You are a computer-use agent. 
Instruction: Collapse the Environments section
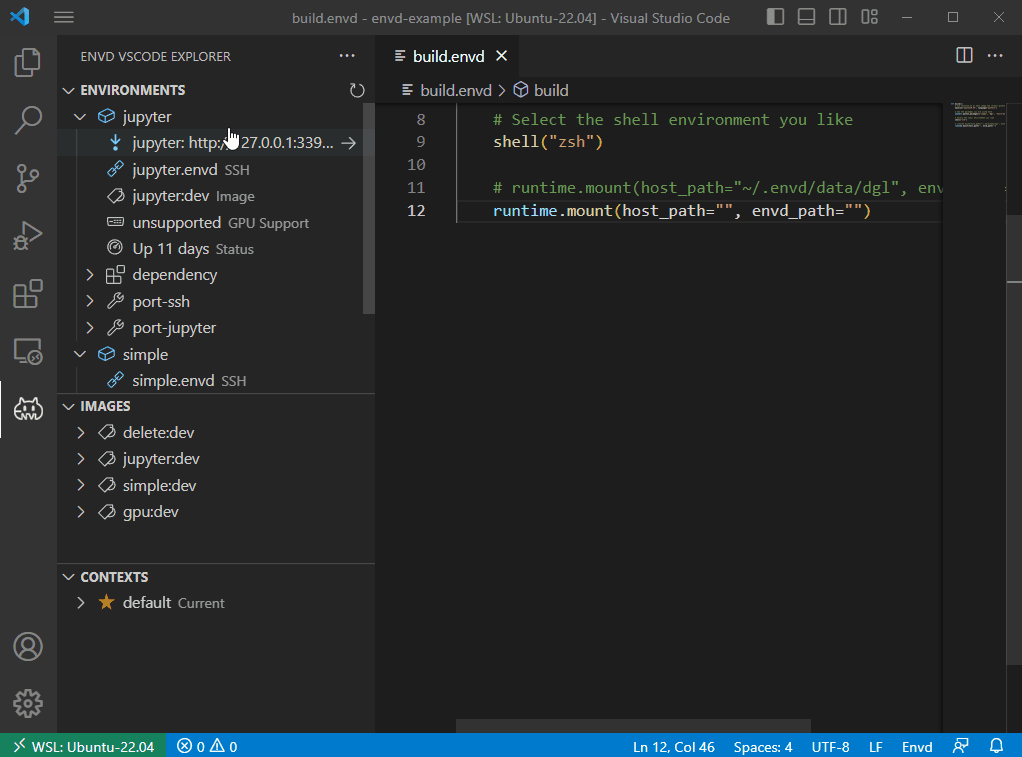[x=68, y=90]
